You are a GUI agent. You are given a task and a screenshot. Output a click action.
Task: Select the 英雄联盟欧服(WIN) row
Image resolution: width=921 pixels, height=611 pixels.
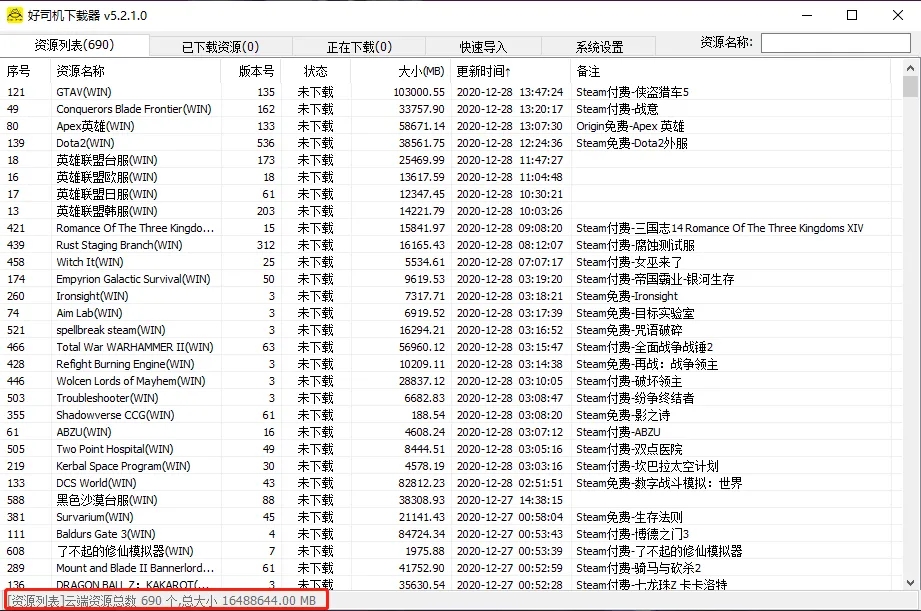coord(451,177)
